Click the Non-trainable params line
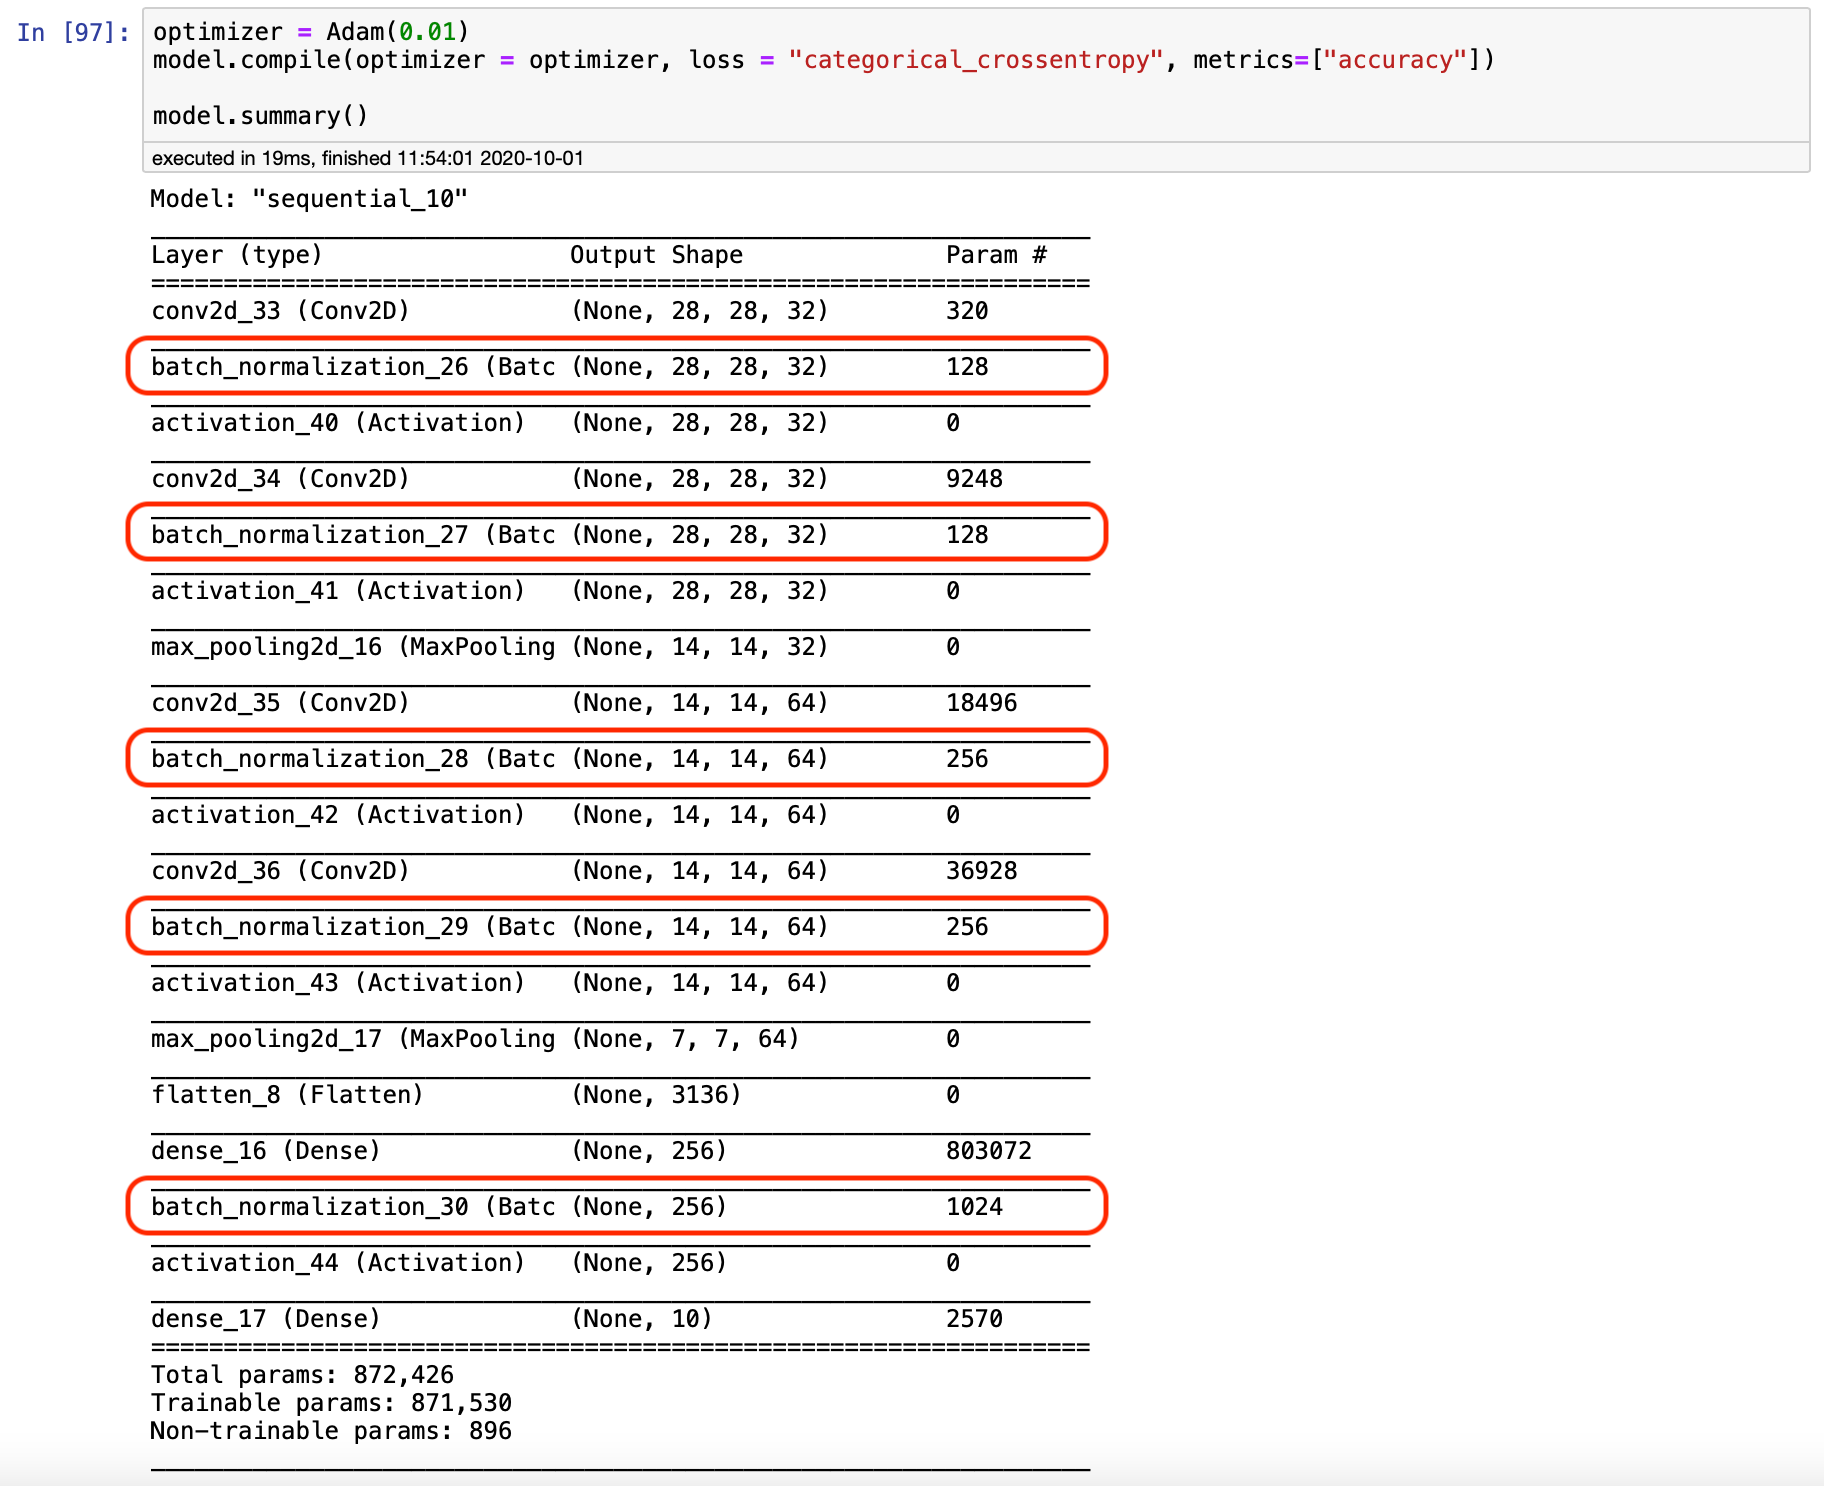This screenshot has height=1486, width=1824. [330, 1430]
